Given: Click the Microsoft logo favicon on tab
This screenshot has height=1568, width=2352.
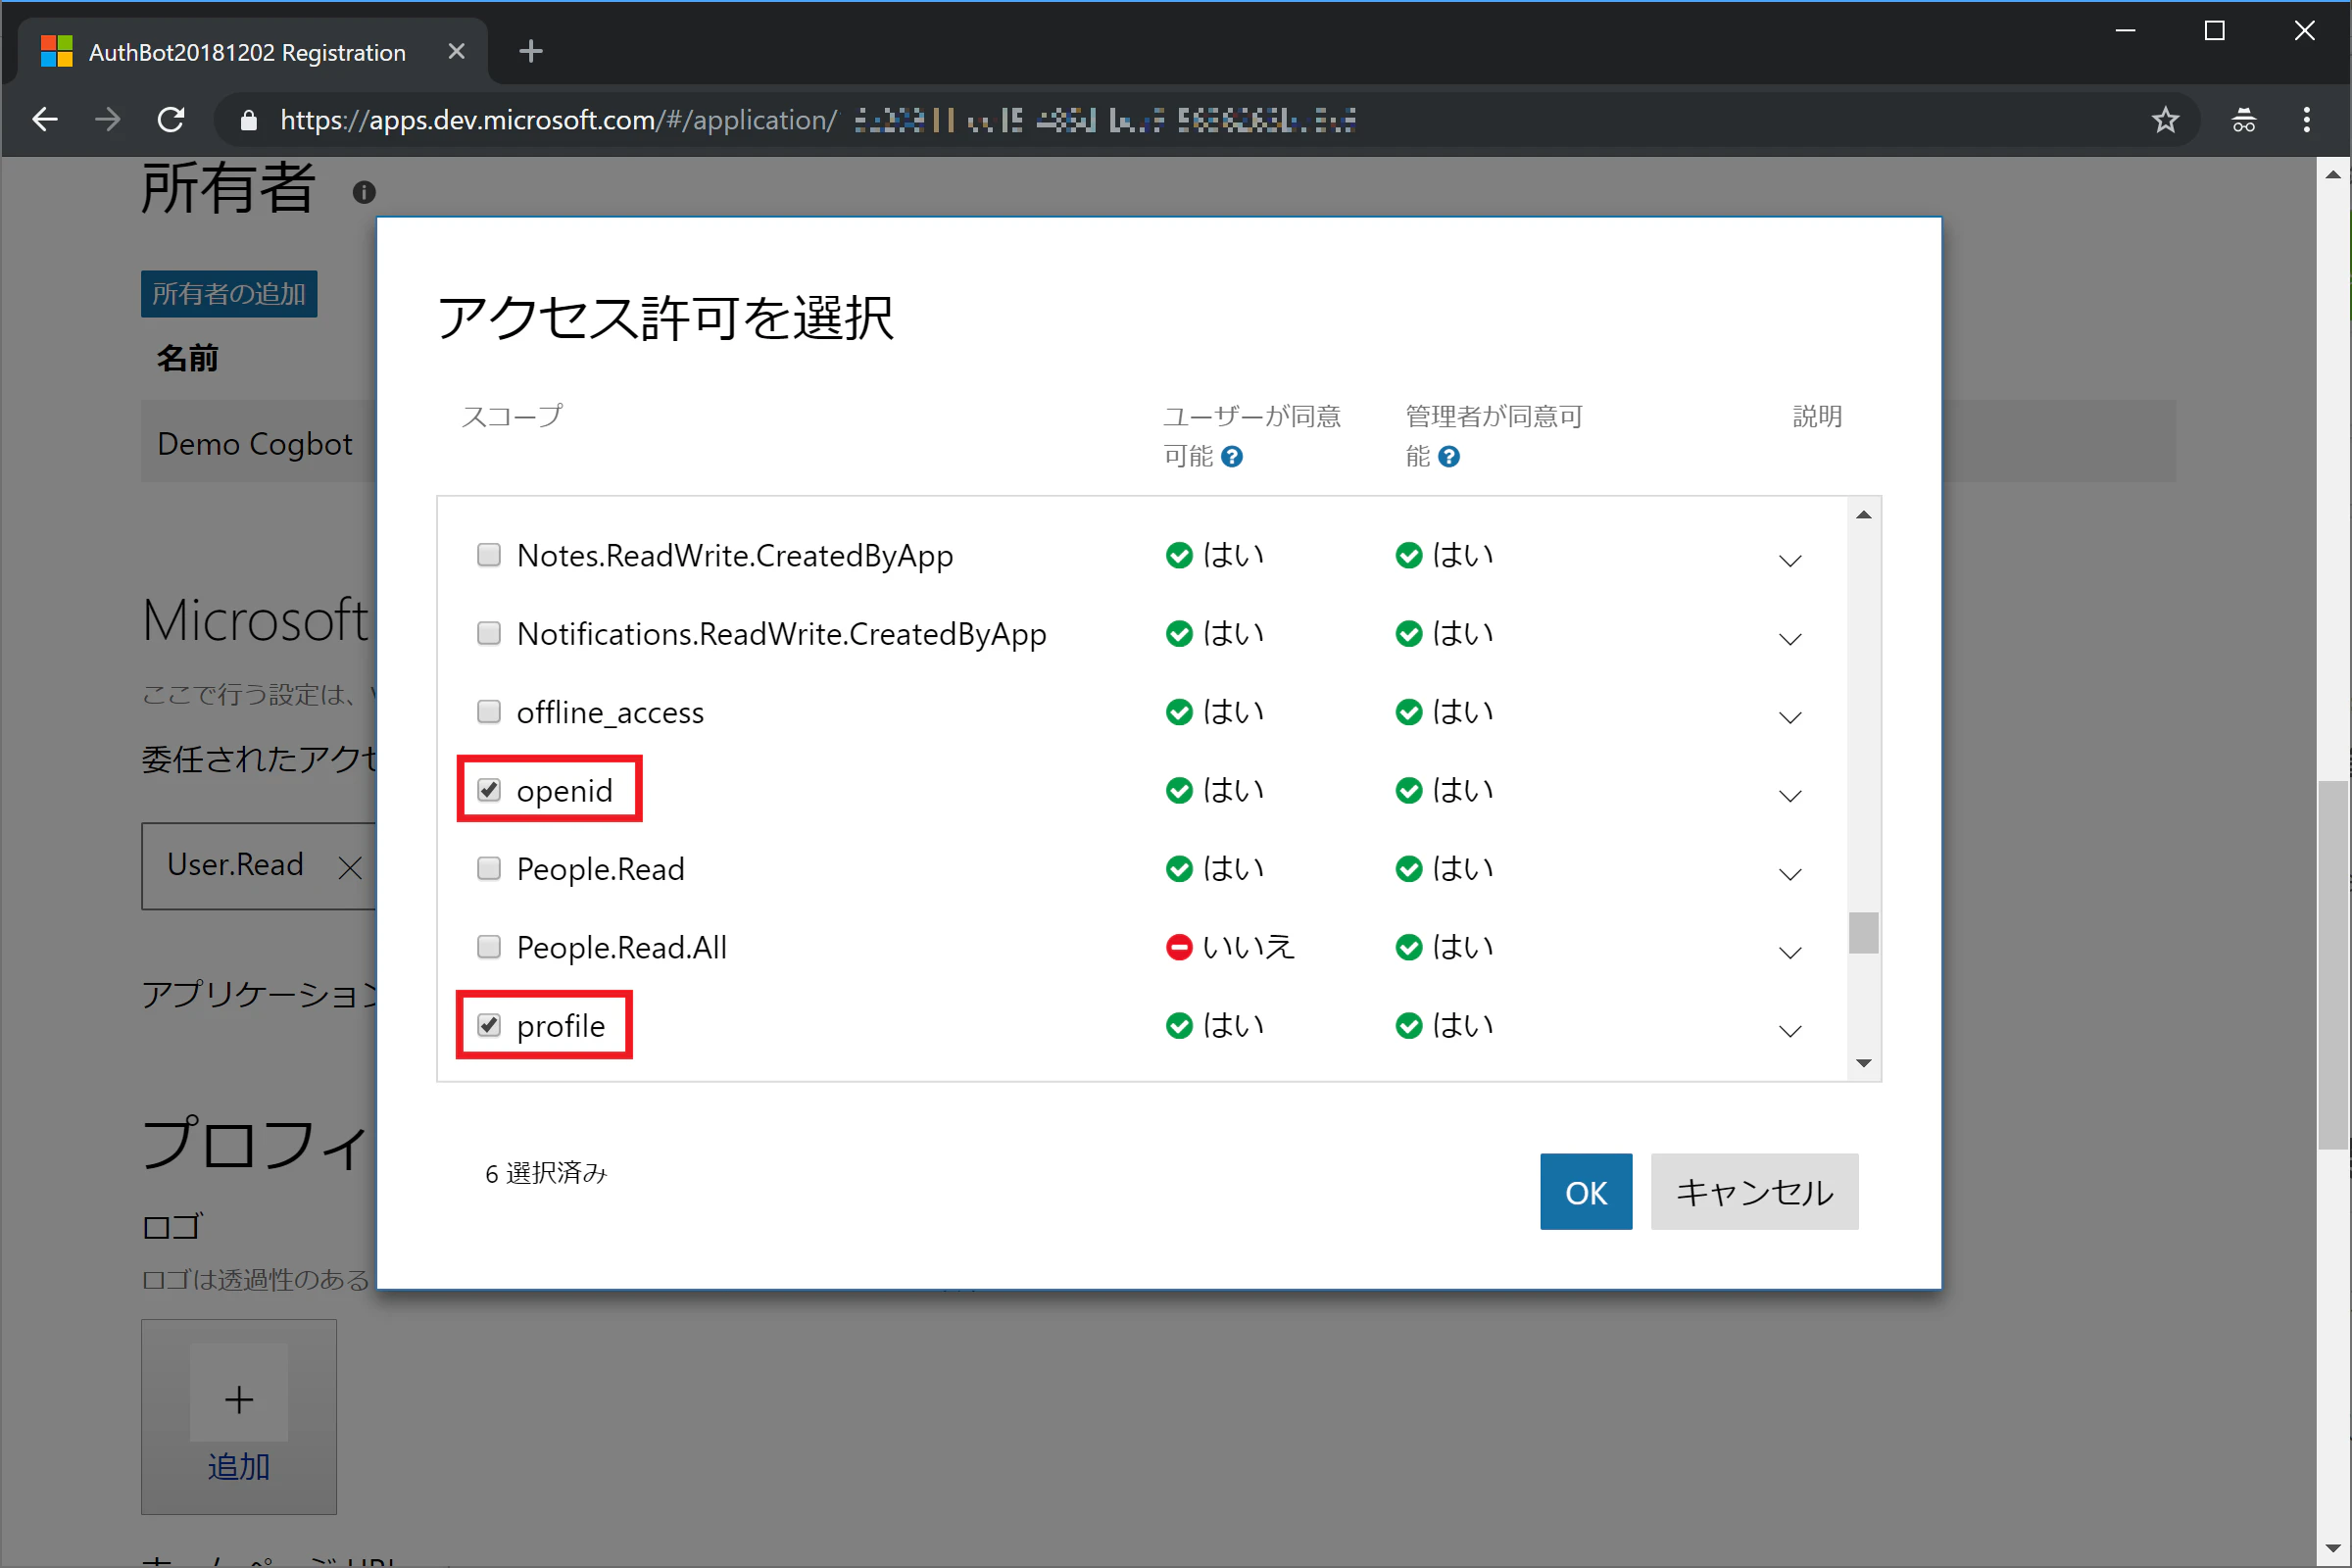Looking at the screenshot, I should [56, 51].
